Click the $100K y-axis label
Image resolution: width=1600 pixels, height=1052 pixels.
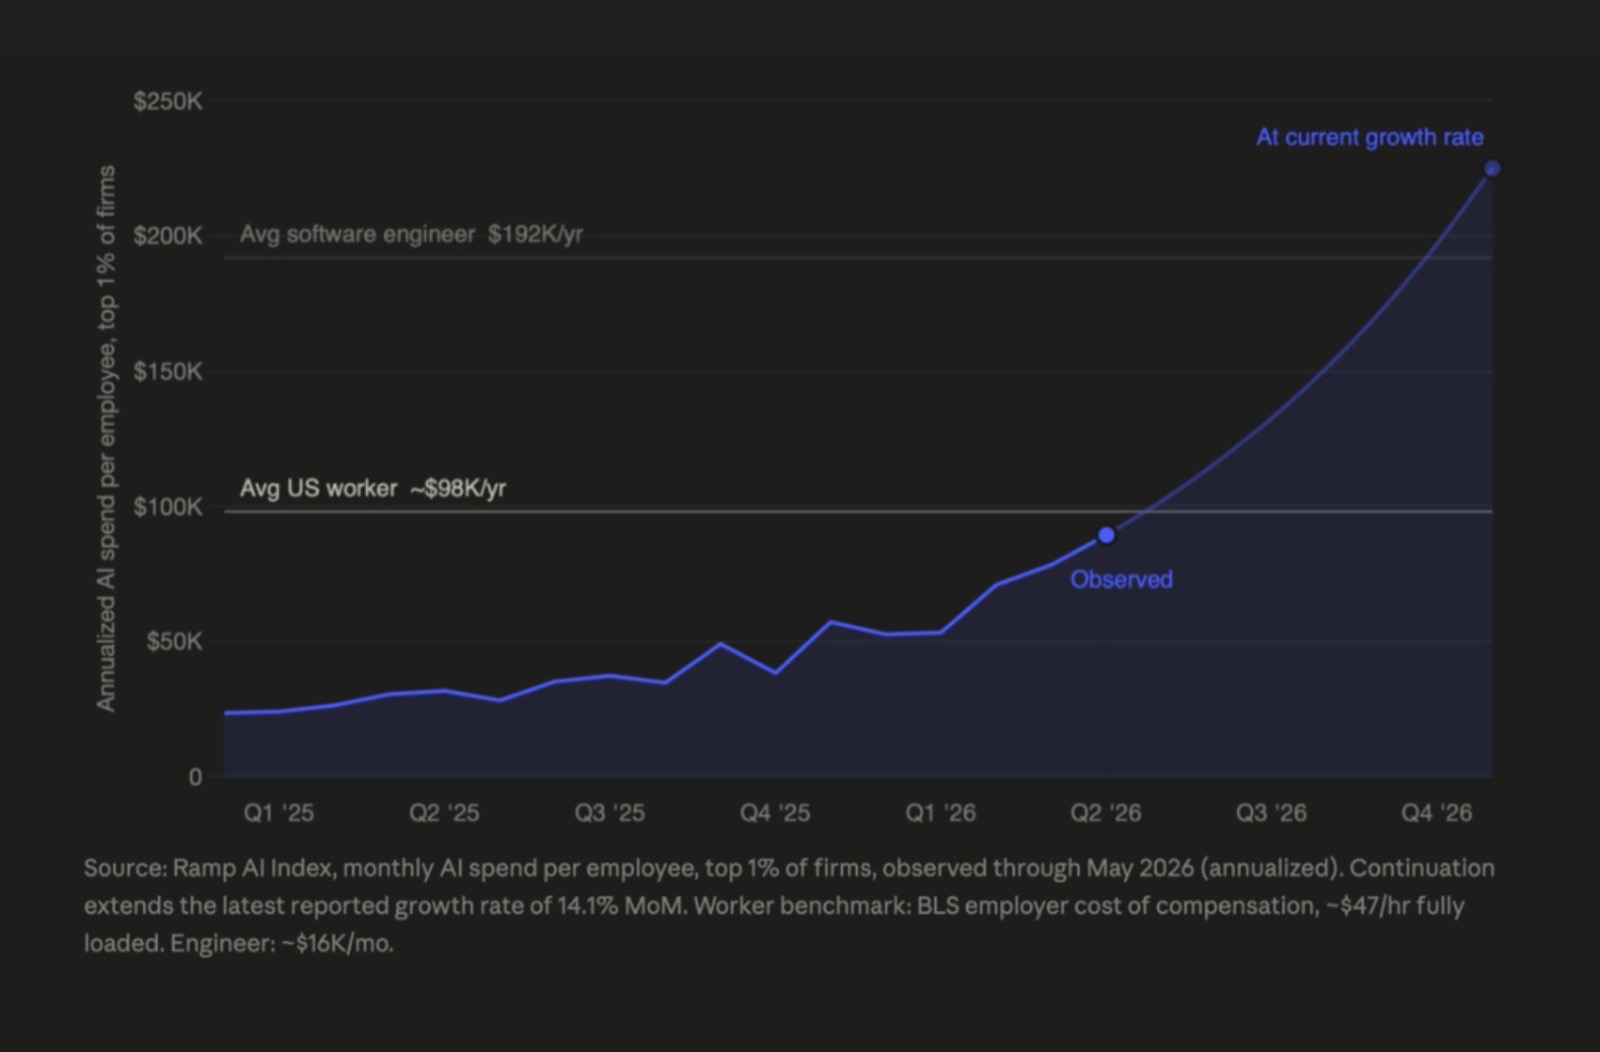click(168, 507)
